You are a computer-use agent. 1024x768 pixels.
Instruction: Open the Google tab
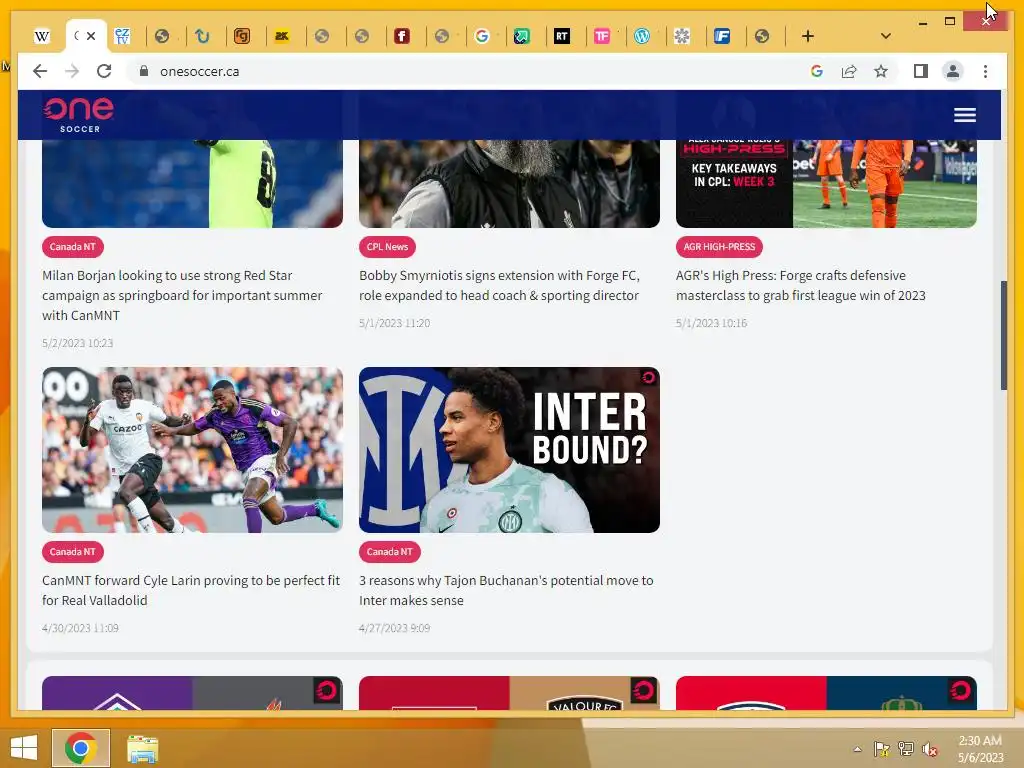[x=482, y=37]
